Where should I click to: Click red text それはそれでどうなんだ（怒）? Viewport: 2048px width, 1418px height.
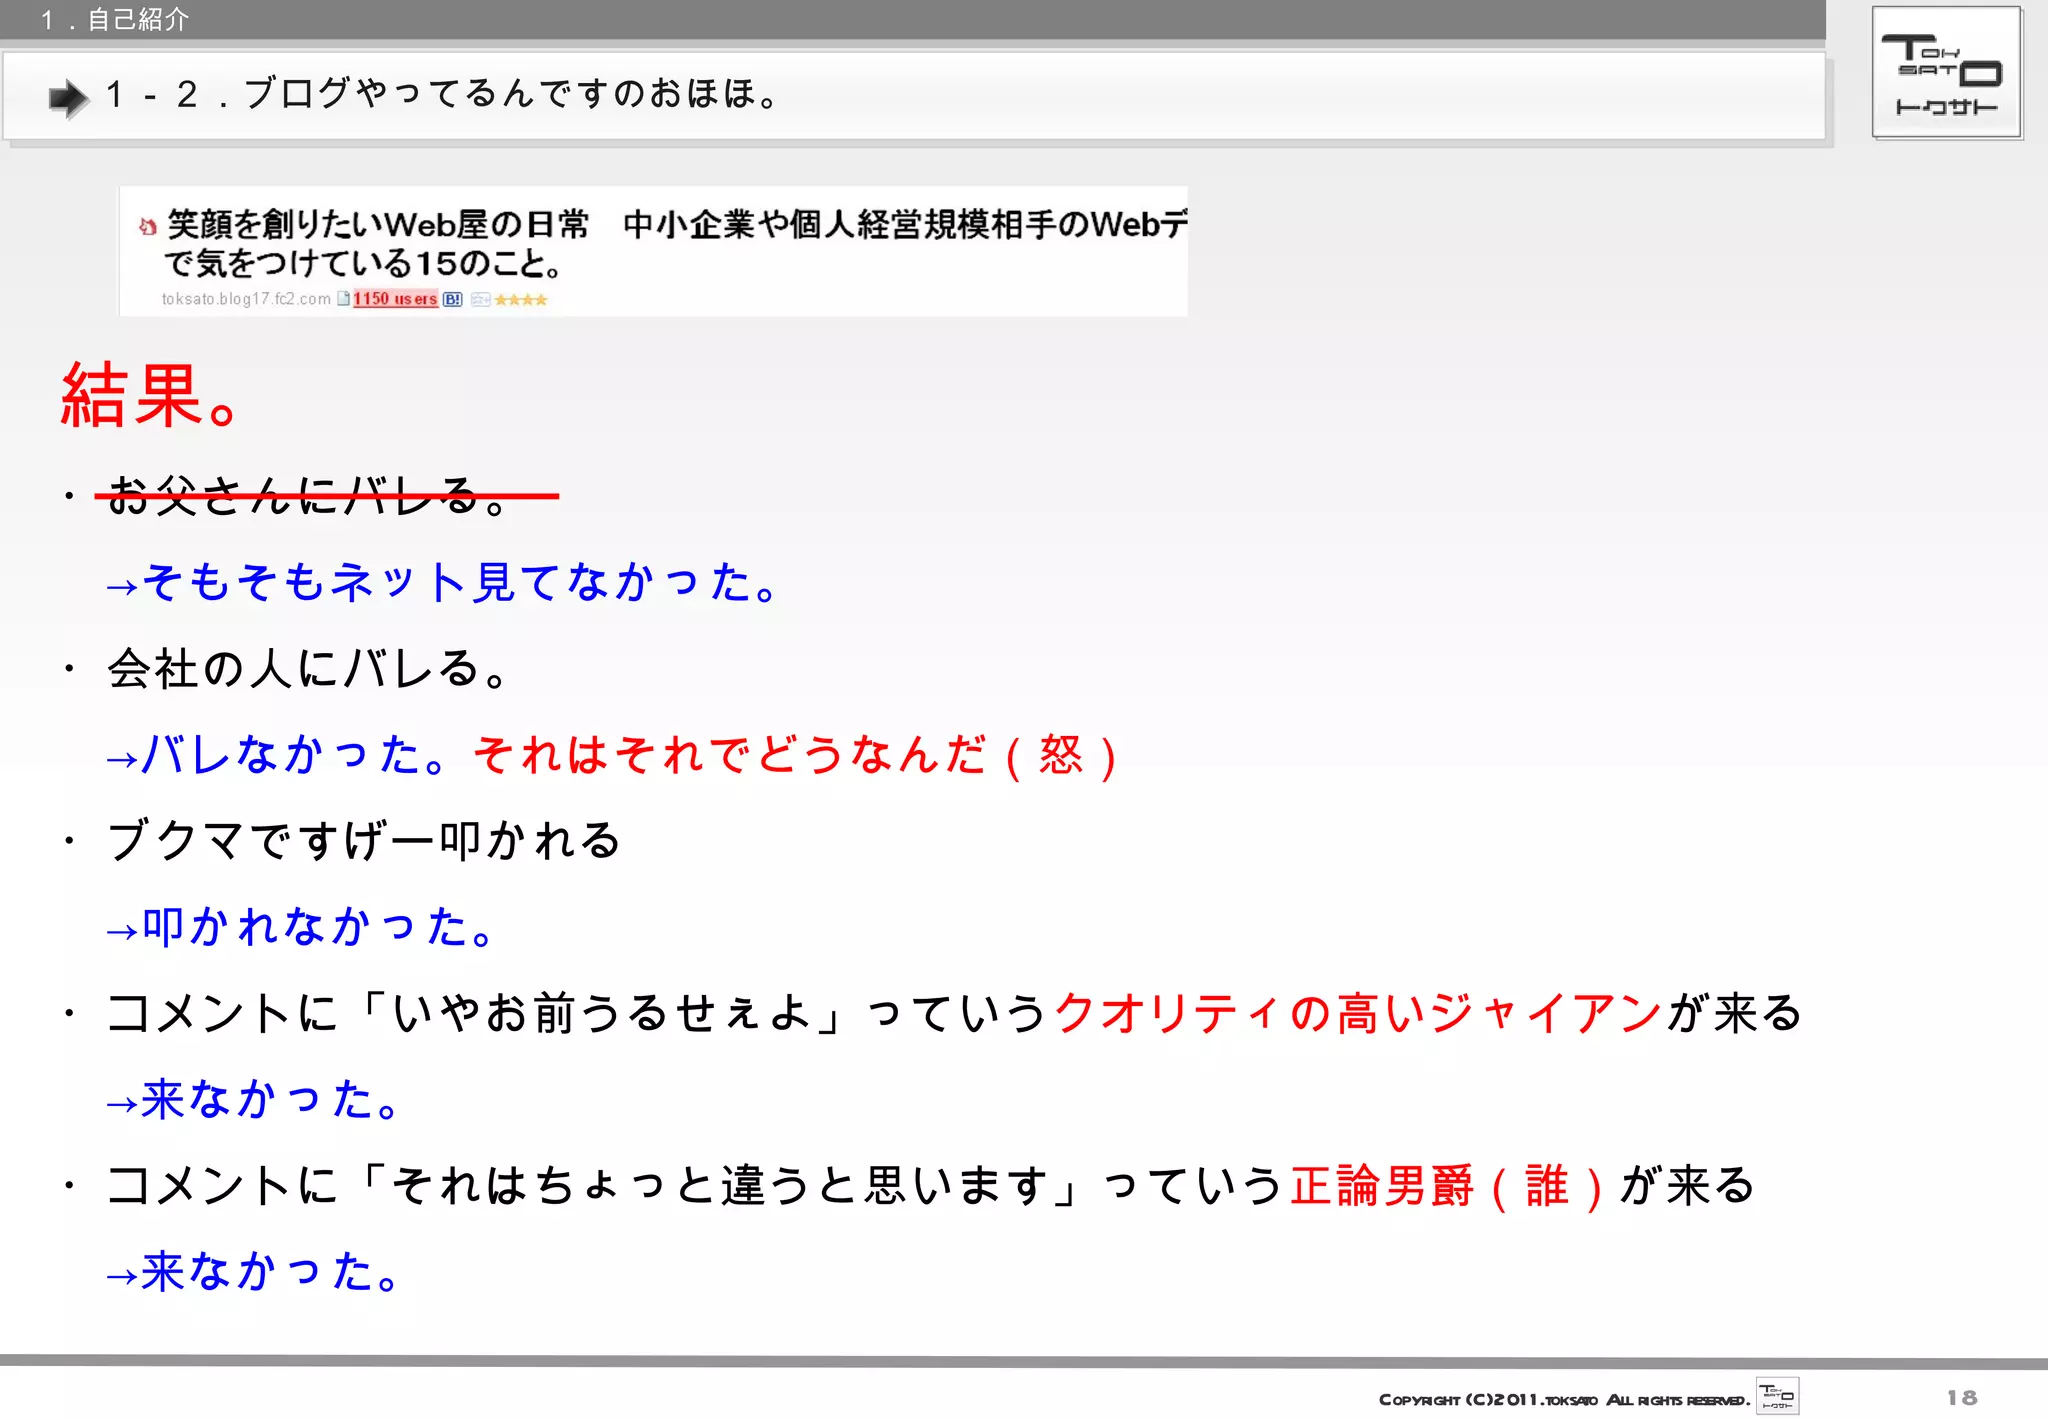click(797, 754)
